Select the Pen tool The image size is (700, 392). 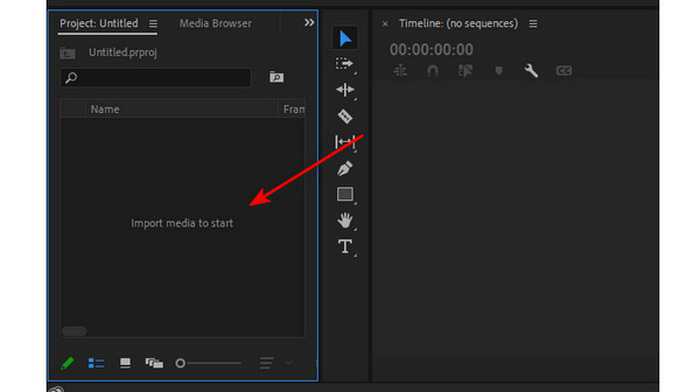coord(345,168)
